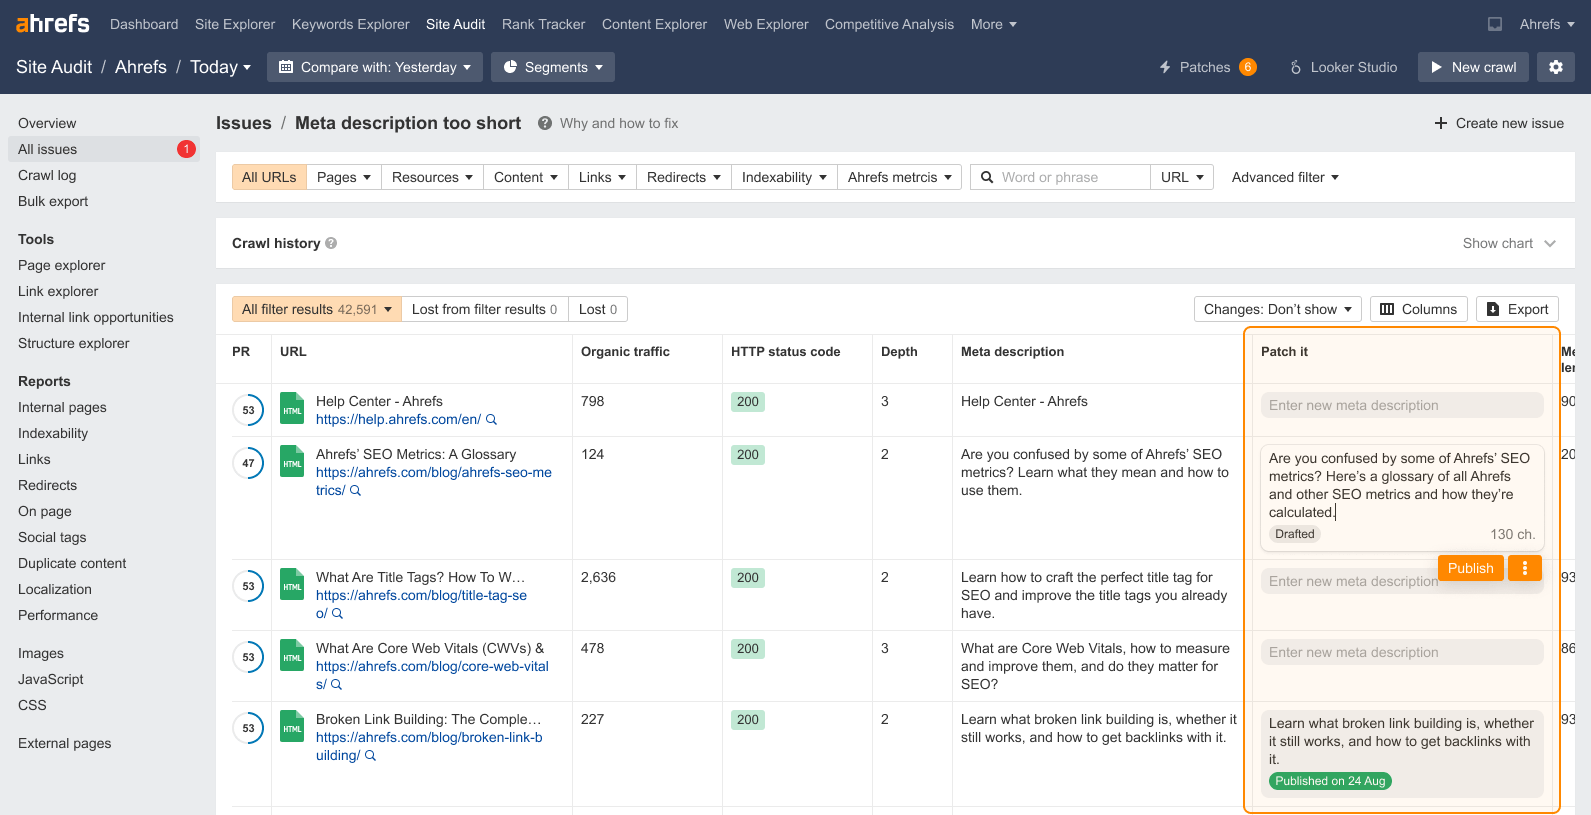
Task: Click the Word or phrase search field
Action: point(1060,177)
